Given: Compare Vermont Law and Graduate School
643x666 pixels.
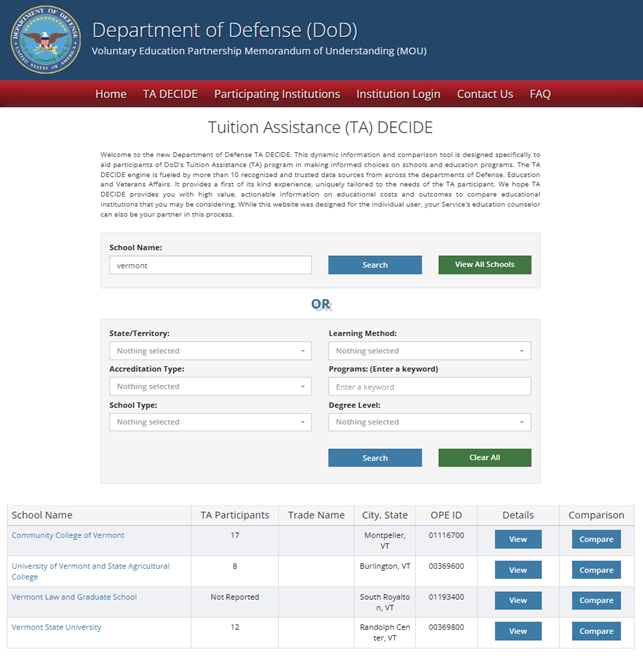Looking at the screenshot, I should coord(596,601).
